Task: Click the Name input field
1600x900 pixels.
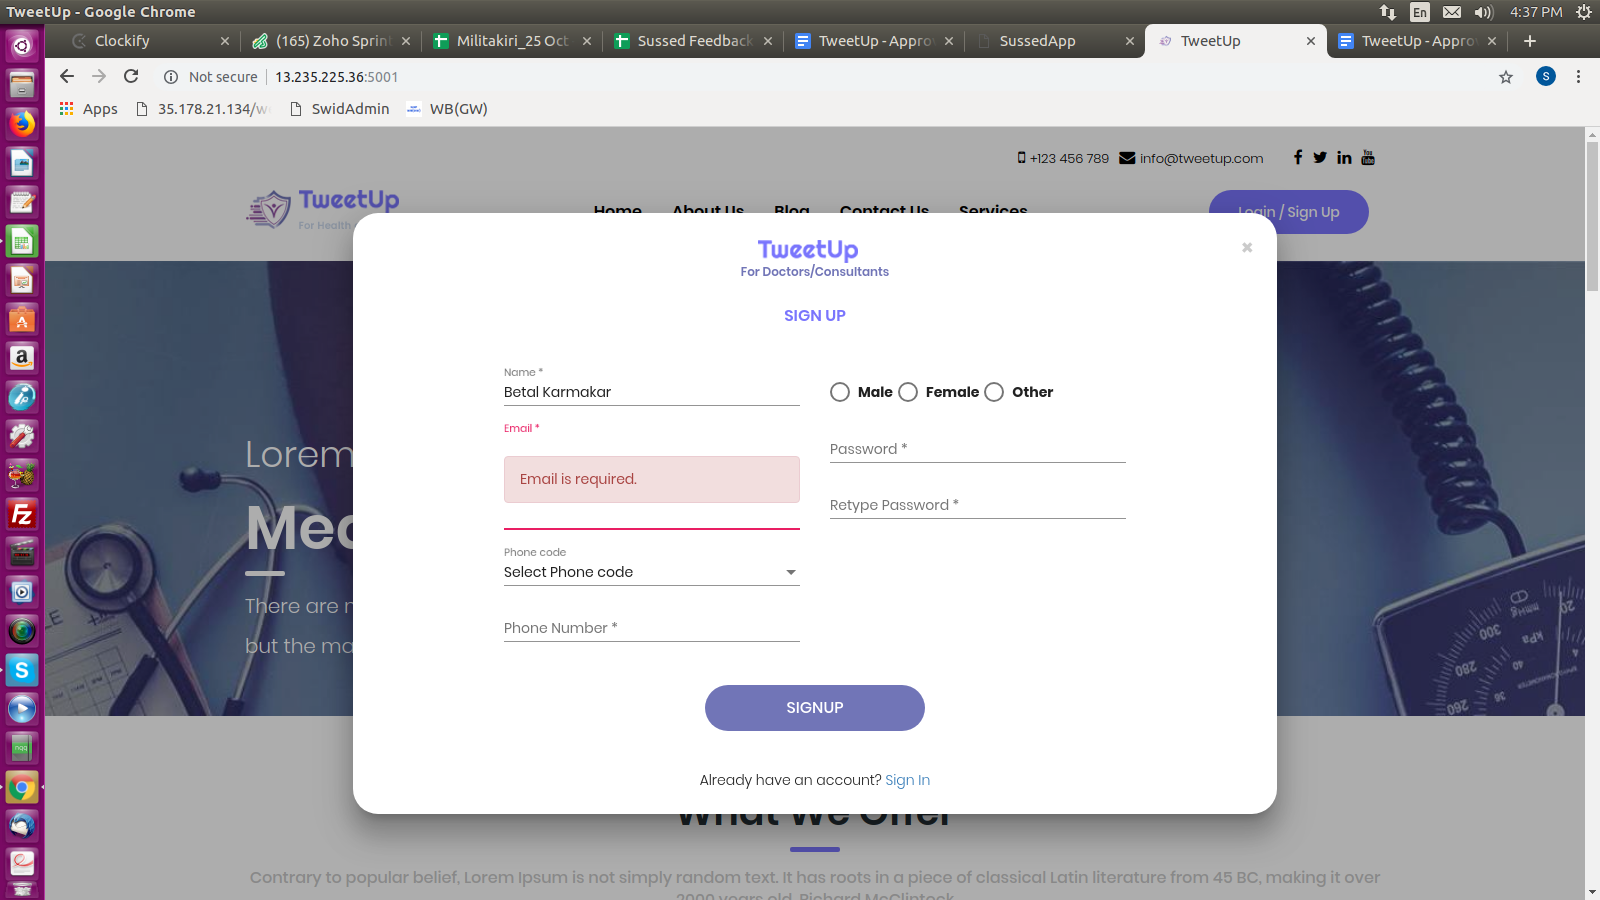Action: coord(652,392)
